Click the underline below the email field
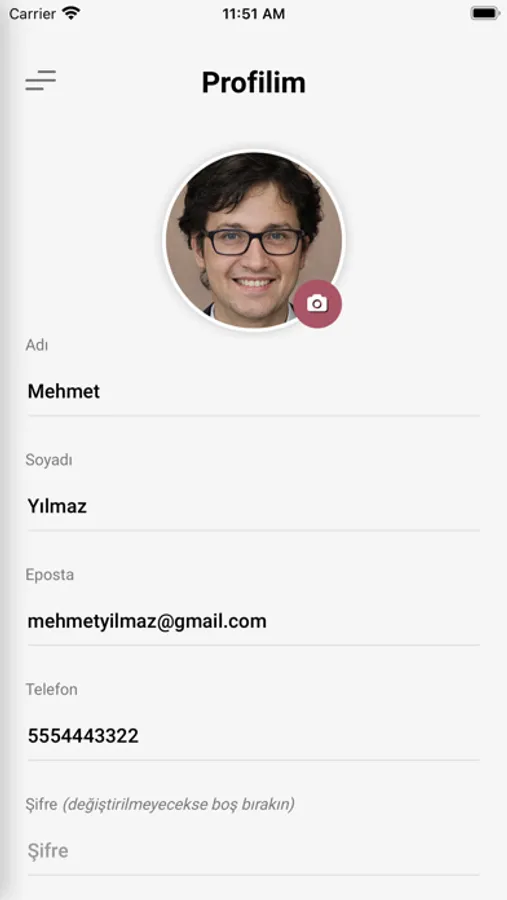 point(253,645)
